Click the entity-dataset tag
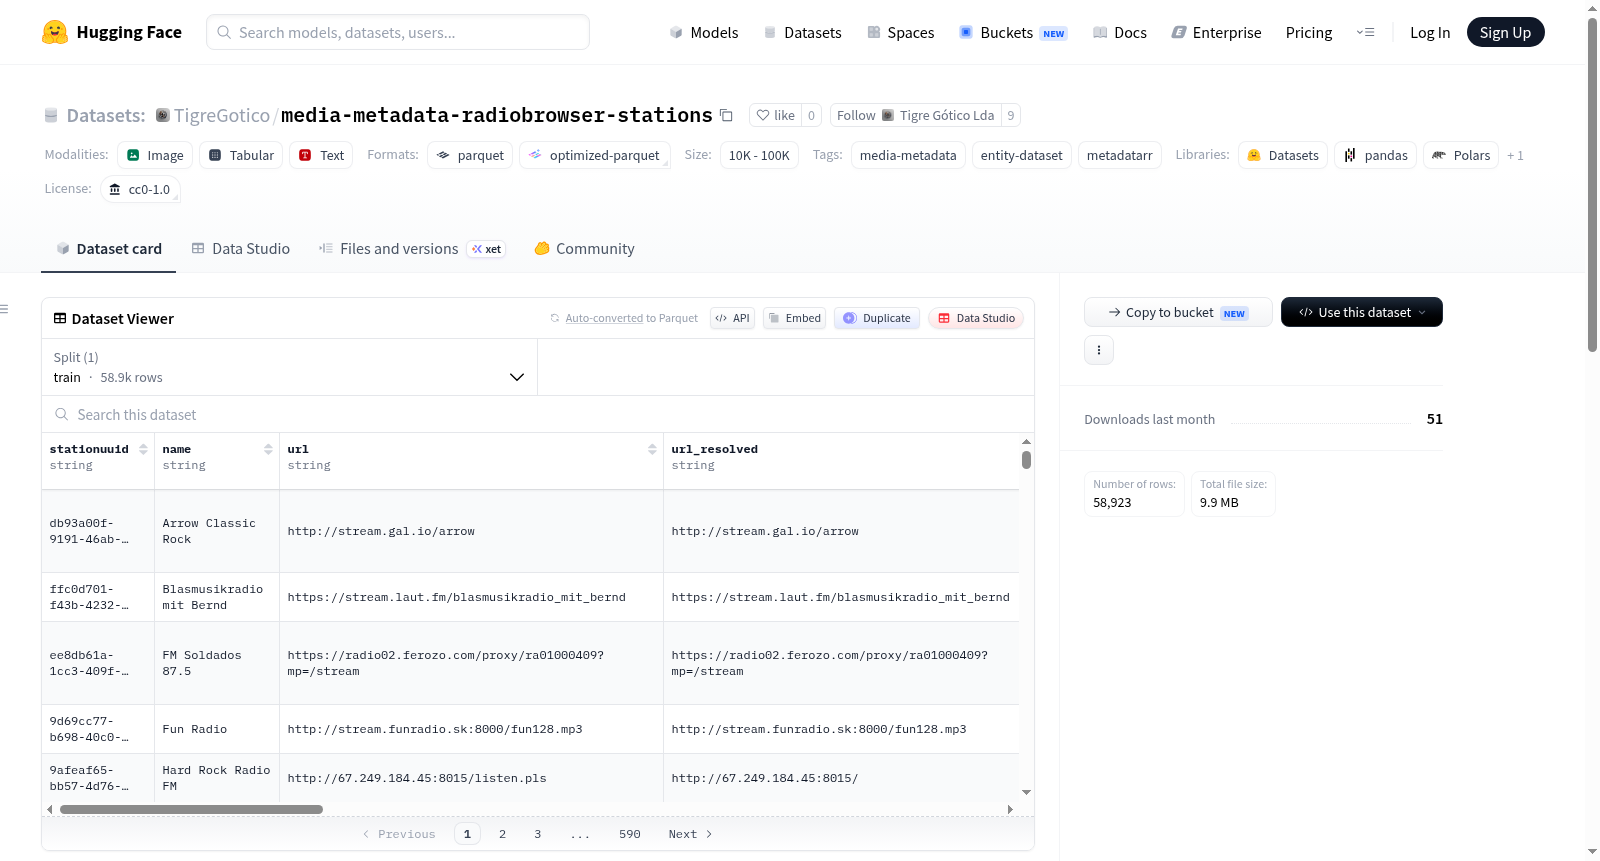 pyautogui.click(x=1021, y=155)
